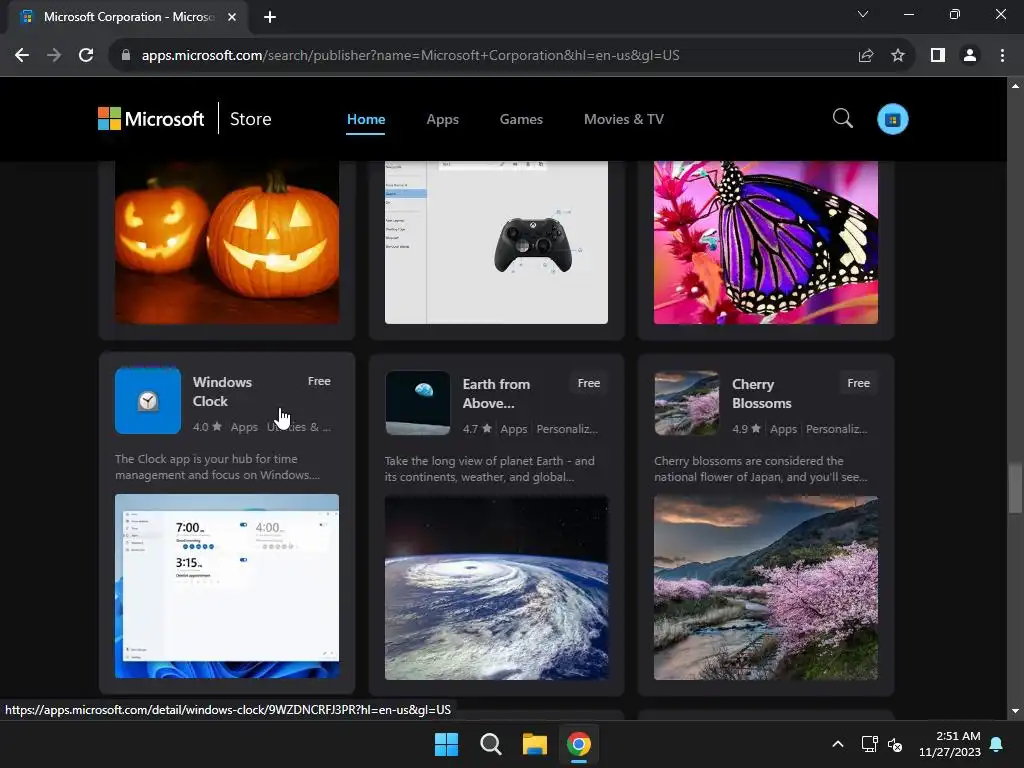
Task: Click the scrollbar up arrow
Action: tap(1015, 86)
